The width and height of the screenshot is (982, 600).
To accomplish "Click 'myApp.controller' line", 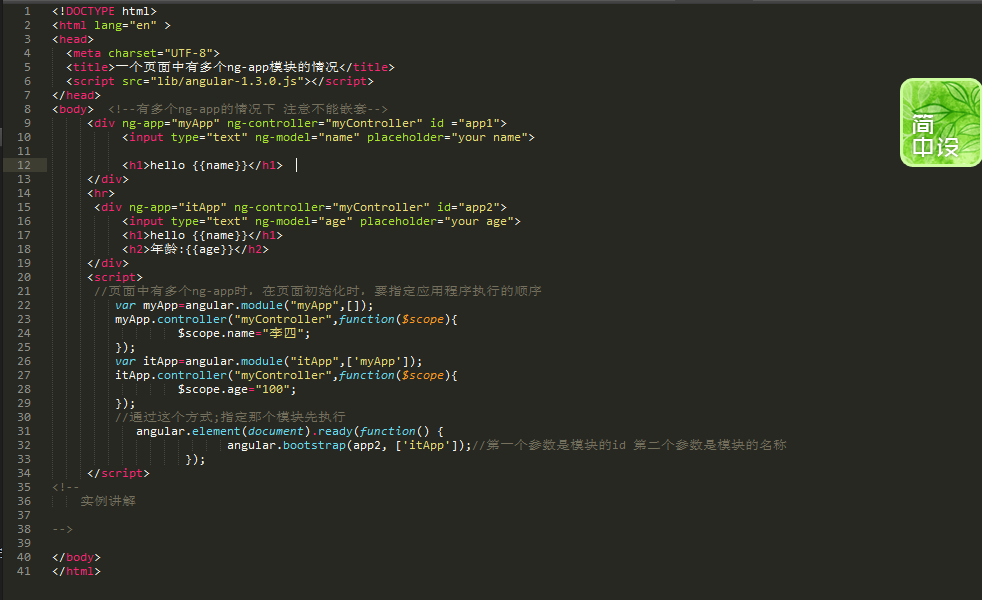I will pos(286,319).
